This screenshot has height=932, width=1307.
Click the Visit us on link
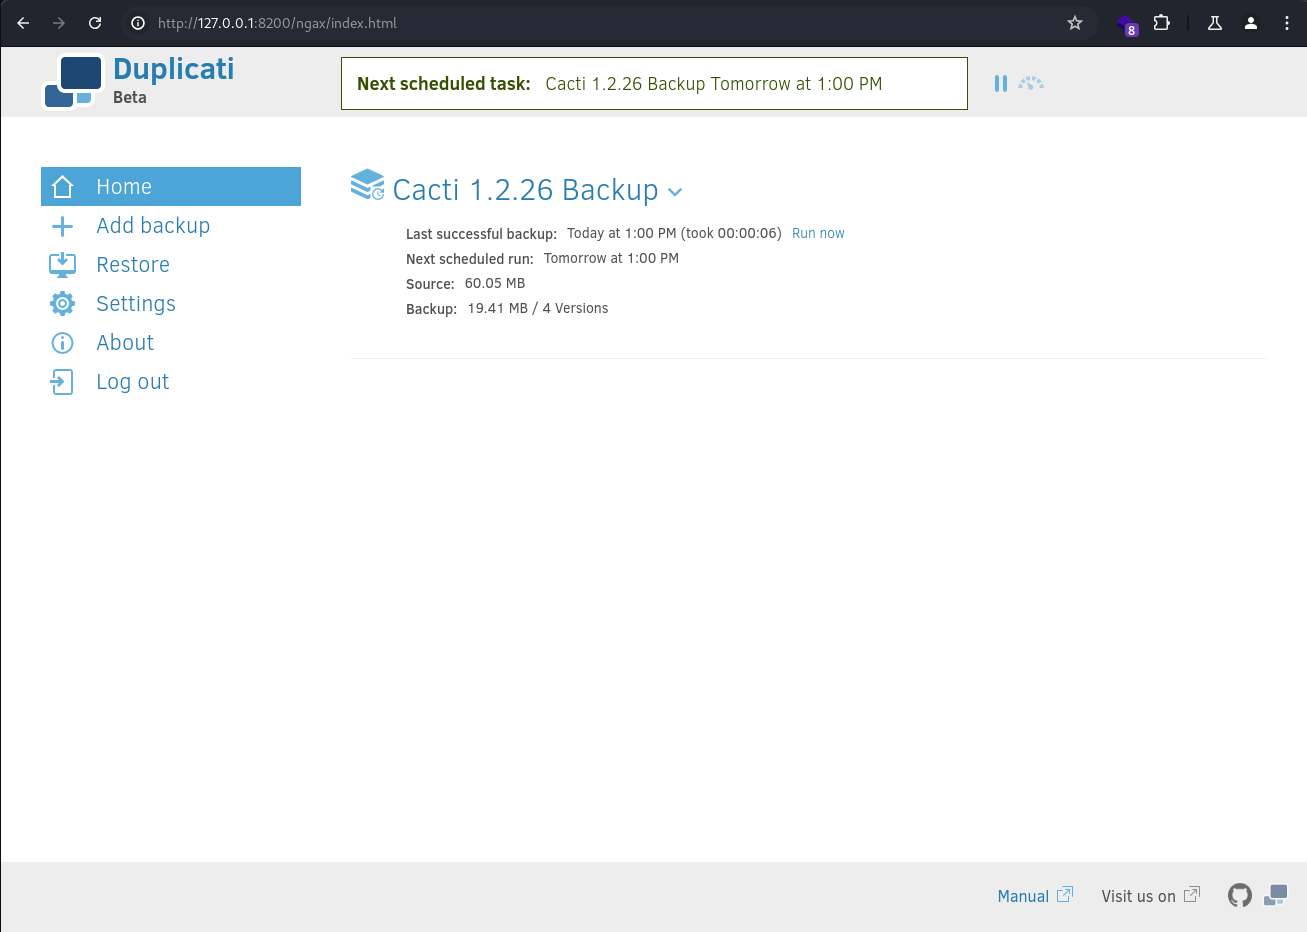point(1138,896)
